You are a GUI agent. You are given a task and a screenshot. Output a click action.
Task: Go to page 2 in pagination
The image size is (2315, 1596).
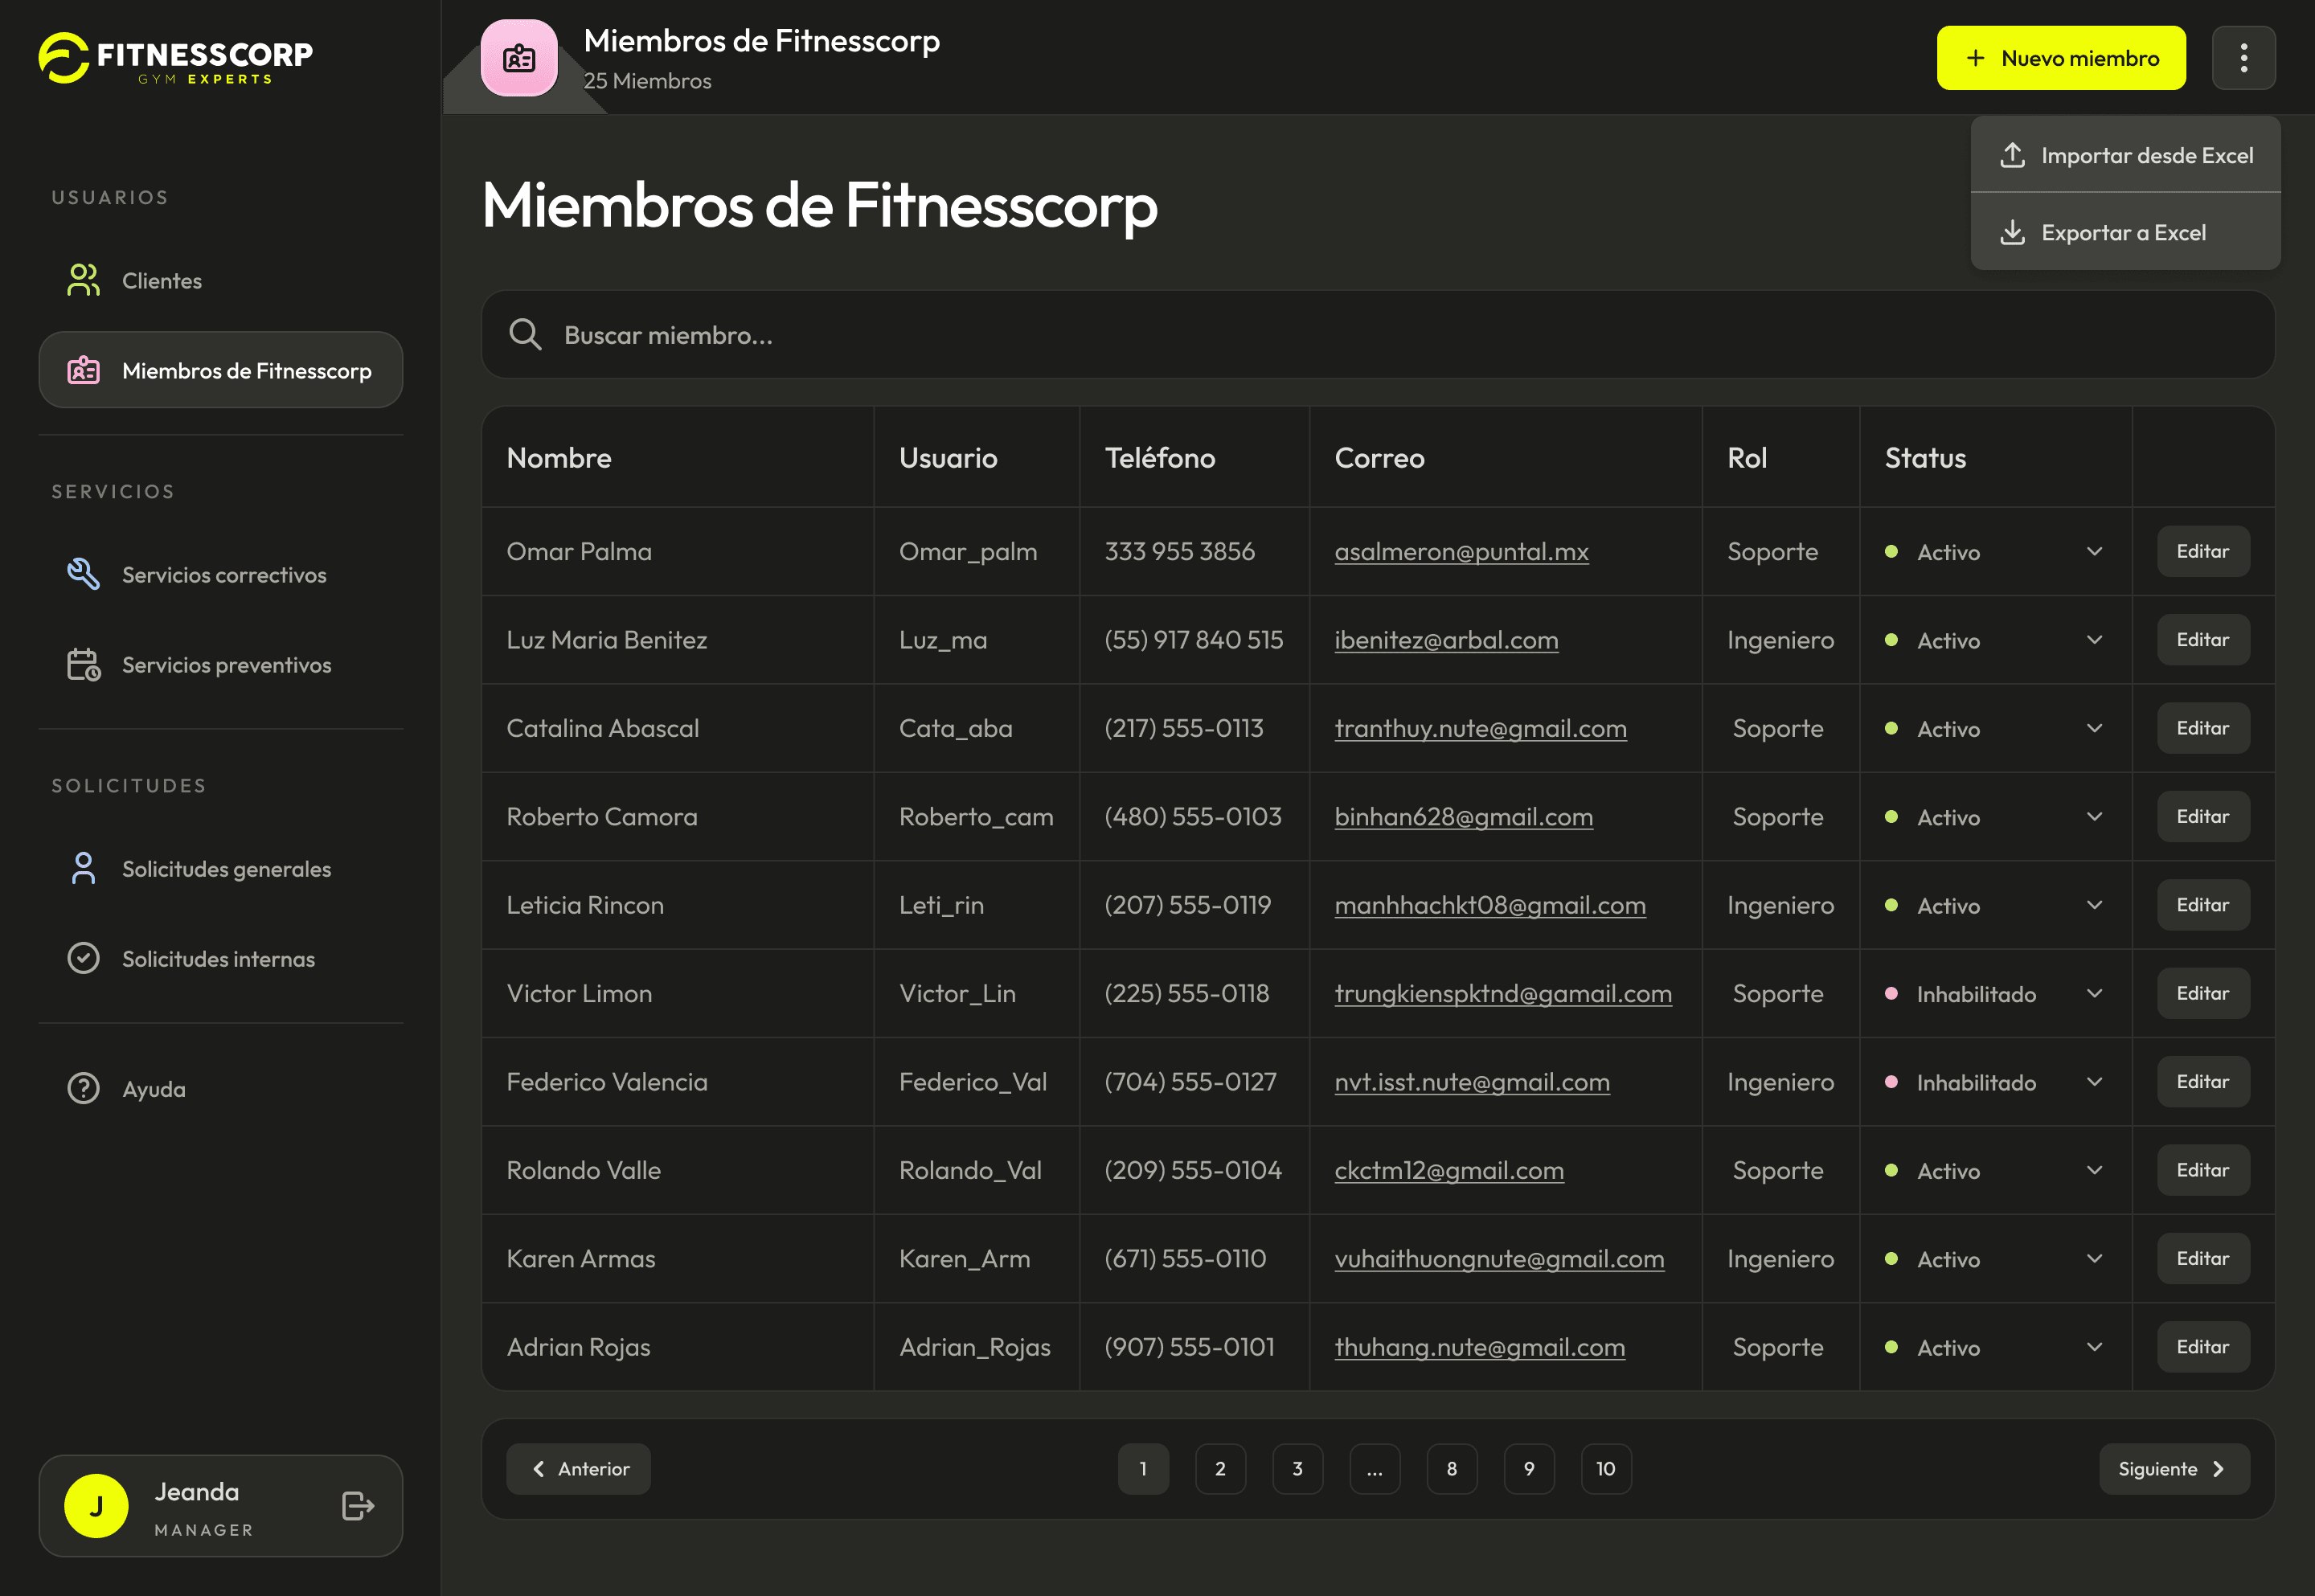coord(1219,1468)
